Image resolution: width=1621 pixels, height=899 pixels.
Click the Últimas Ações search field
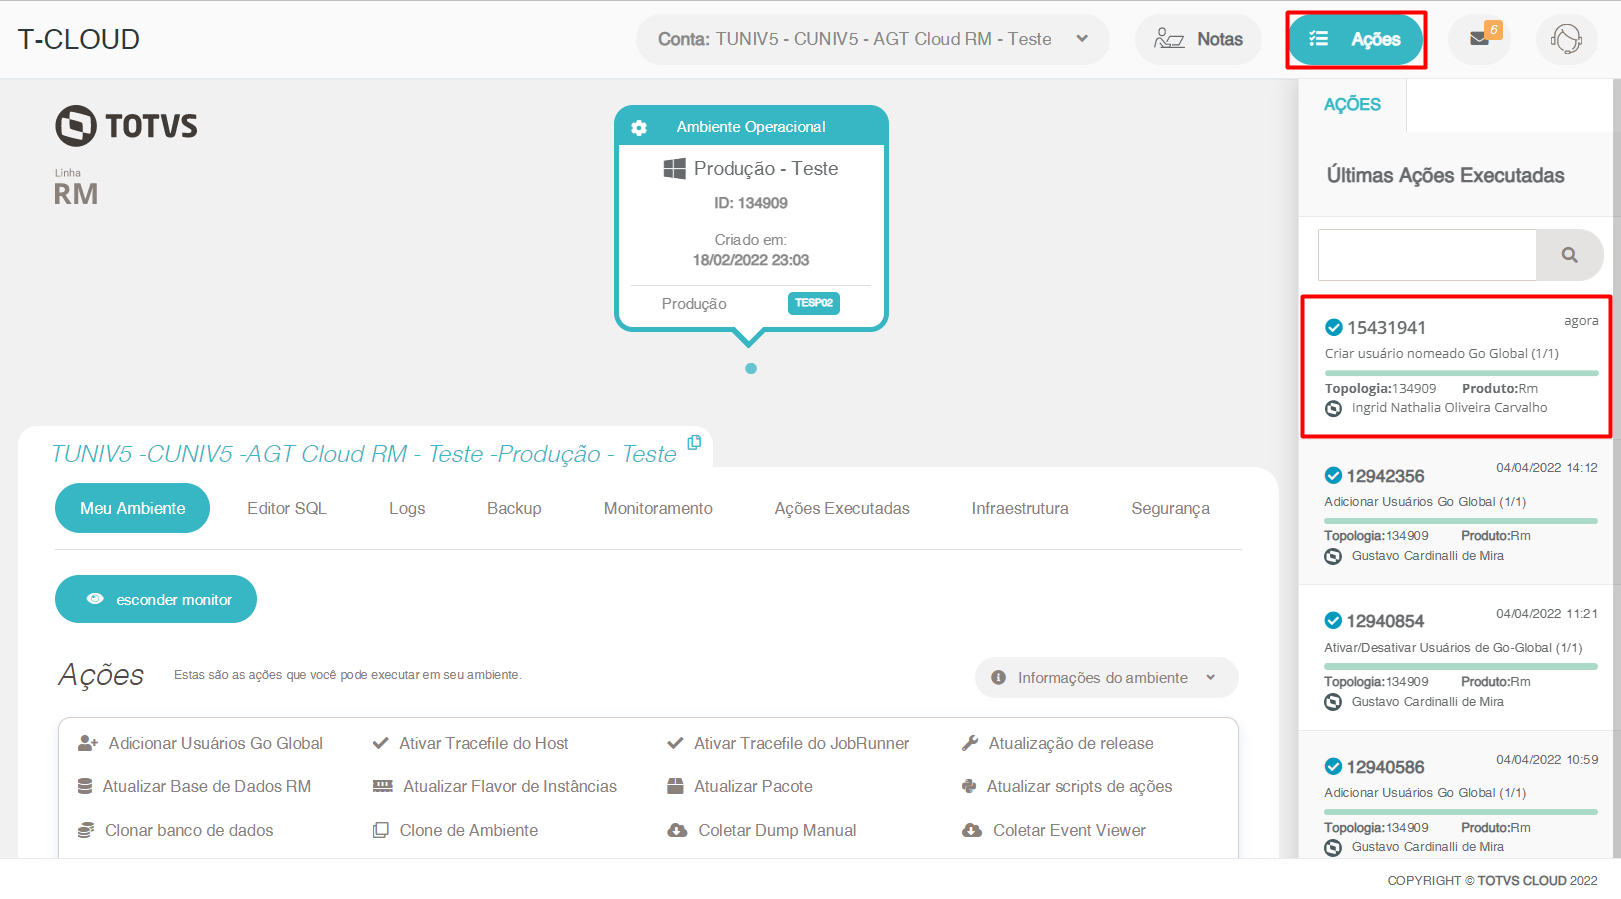click(1427, 255)
